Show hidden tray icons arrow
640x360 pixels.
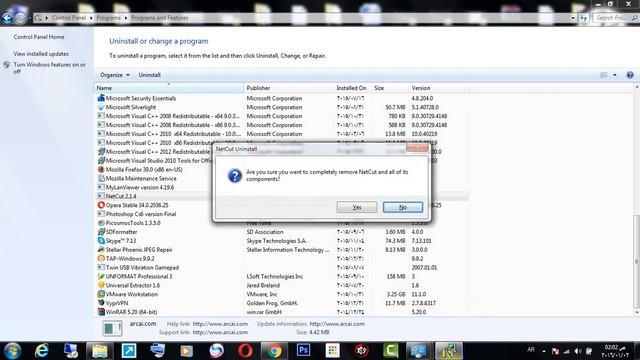point(544,351)
